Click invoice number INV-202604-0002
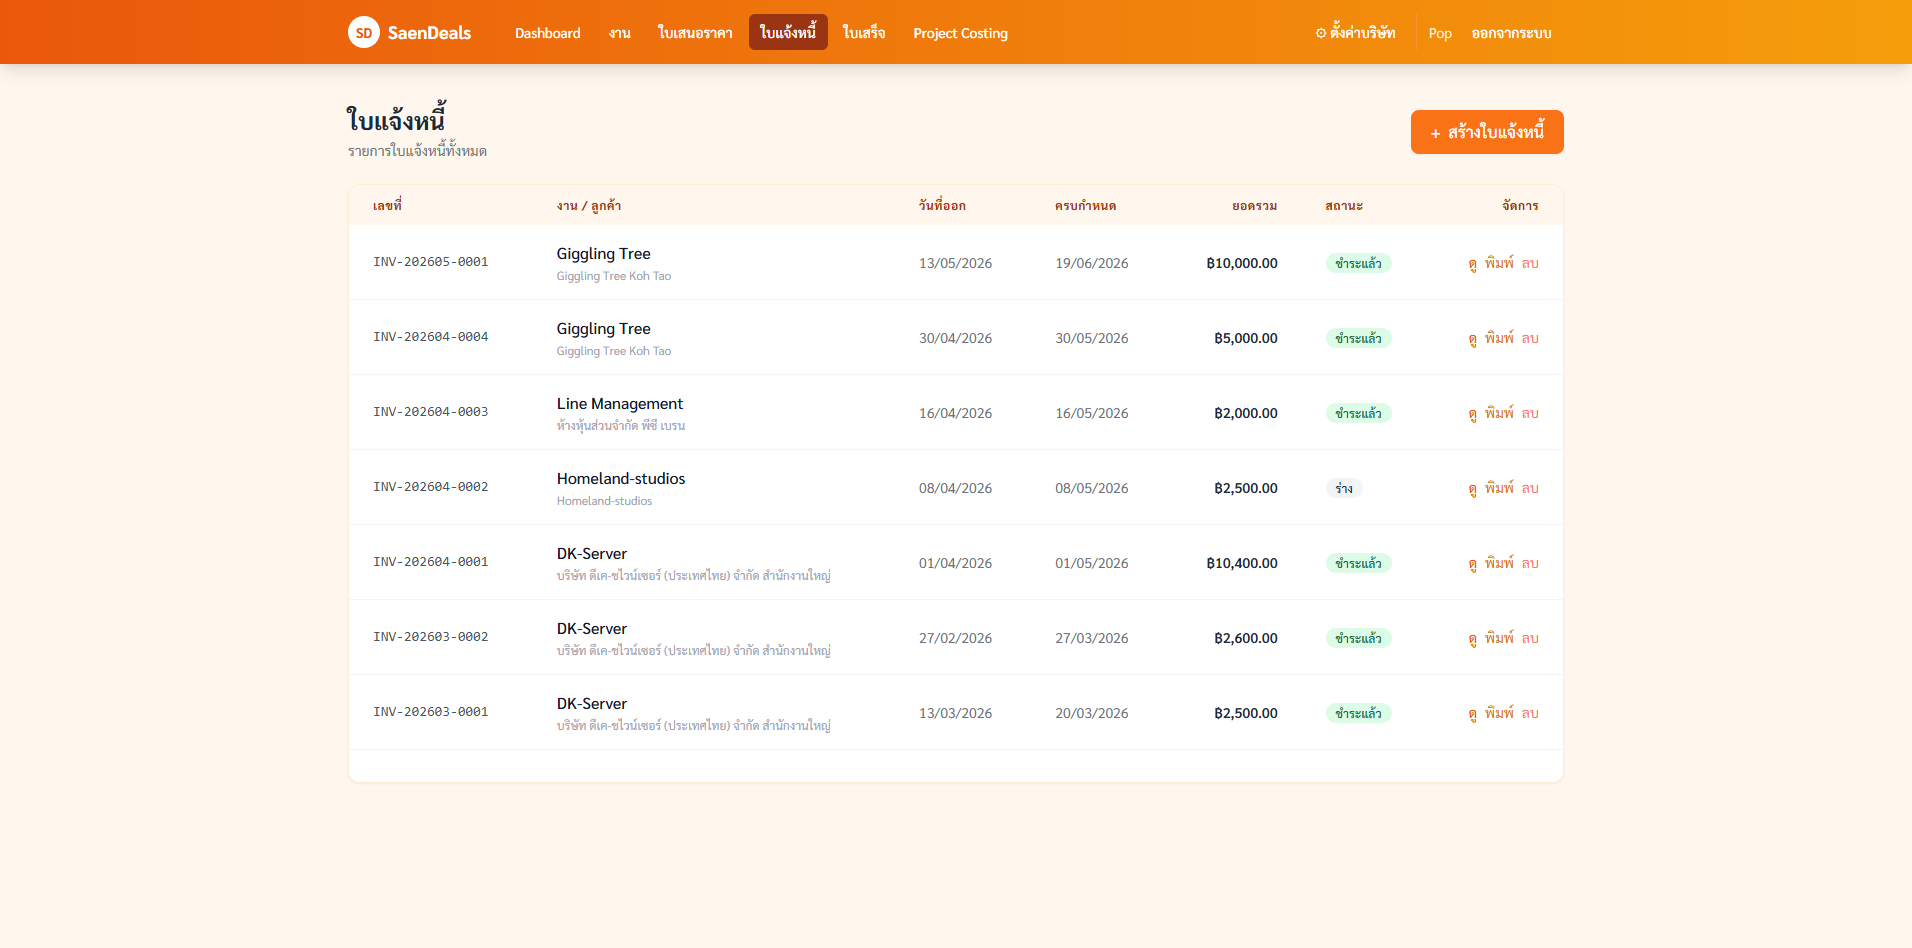 tap(431, 487)
